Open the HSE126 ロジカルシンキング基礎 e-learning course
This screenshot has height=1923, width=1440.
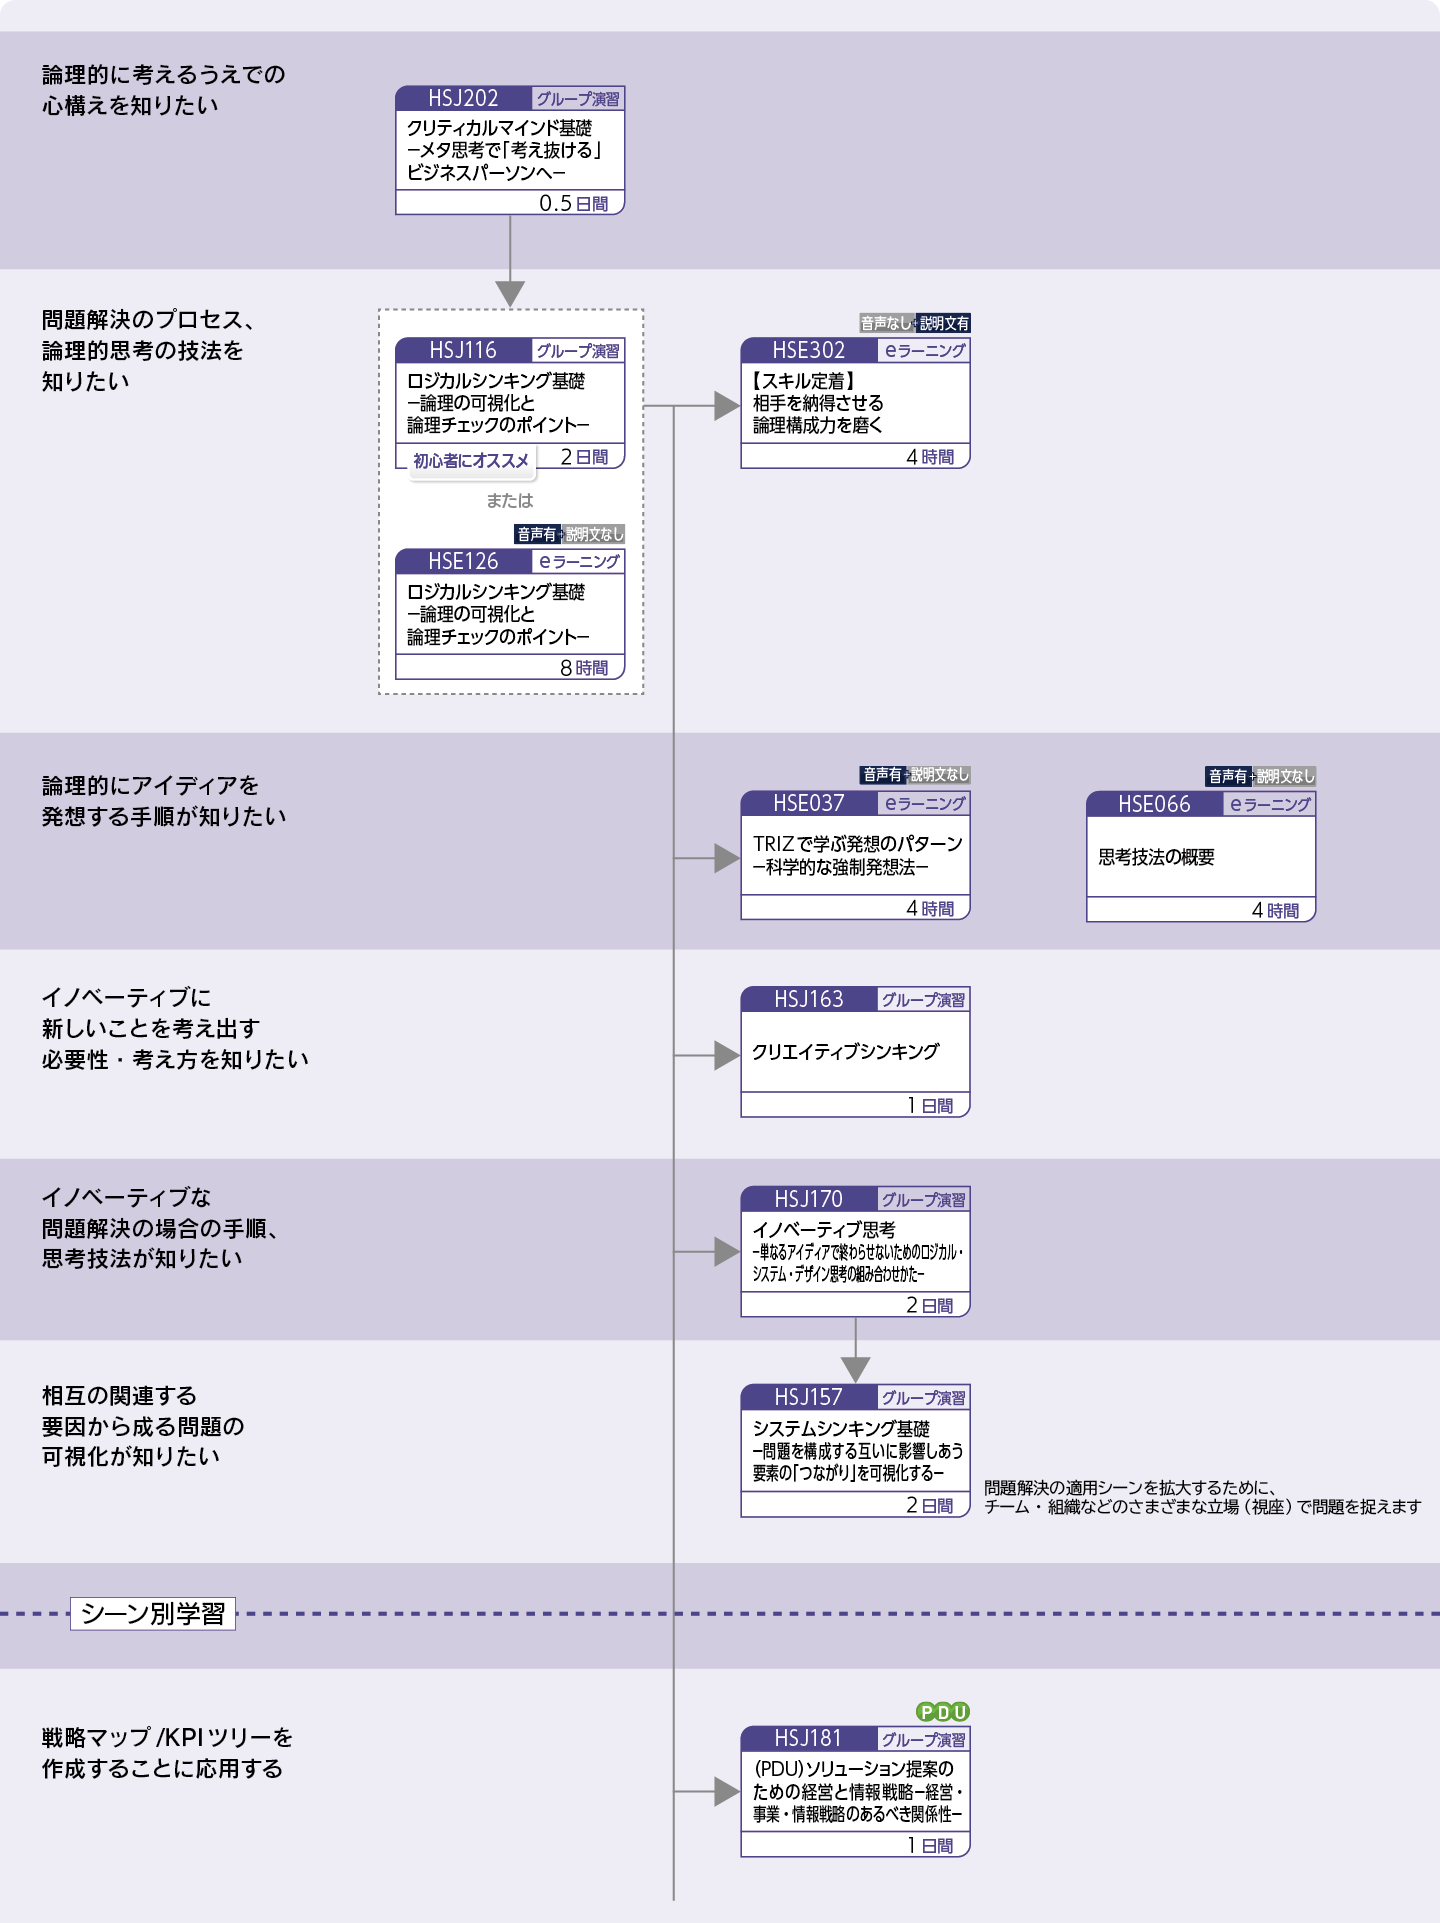tap(510, 614)
